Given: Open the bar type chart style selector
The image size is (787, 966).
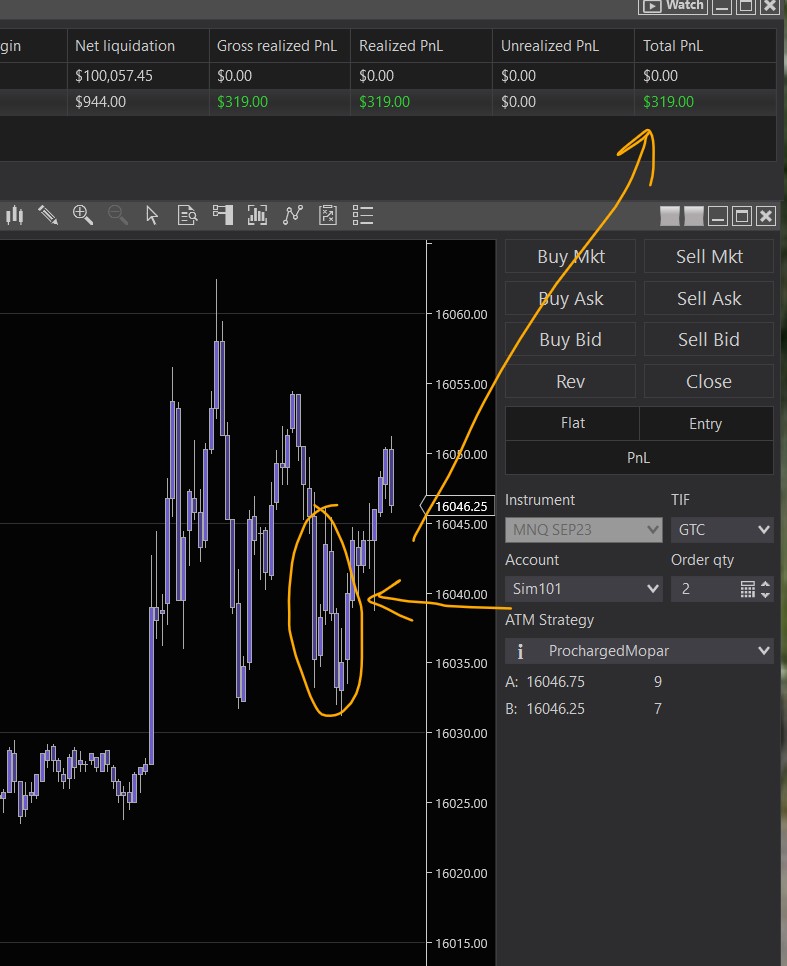Looking at the screenshot, I should click(x=14, y=216).
